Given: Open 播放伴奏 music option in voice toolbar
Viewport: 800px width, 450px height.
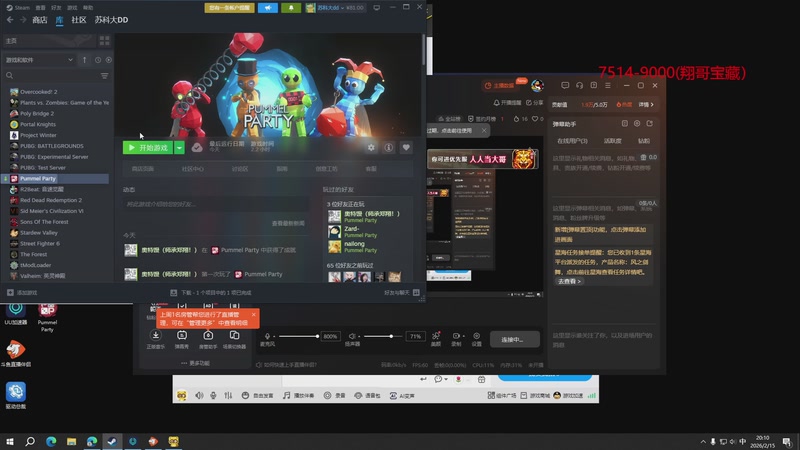Looking at the screenshot, I should [298, 395].
